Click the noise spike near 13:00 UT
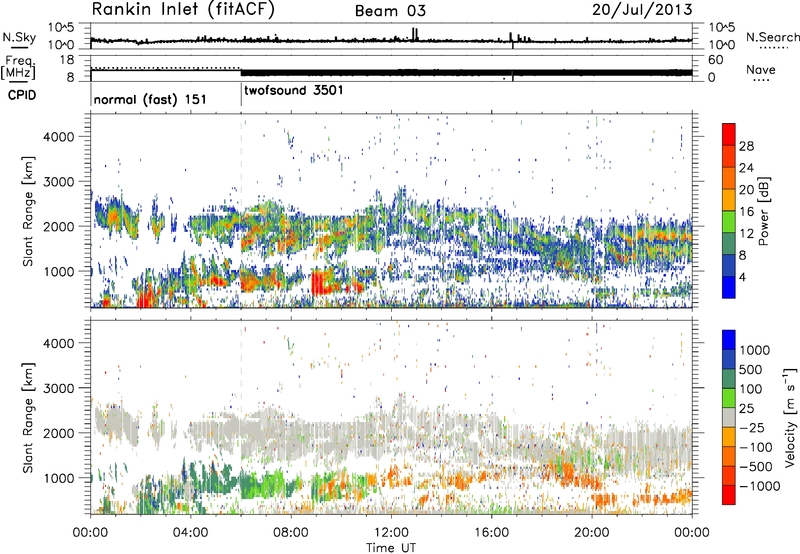The image size is (800, 554). [x=415, y=34]
